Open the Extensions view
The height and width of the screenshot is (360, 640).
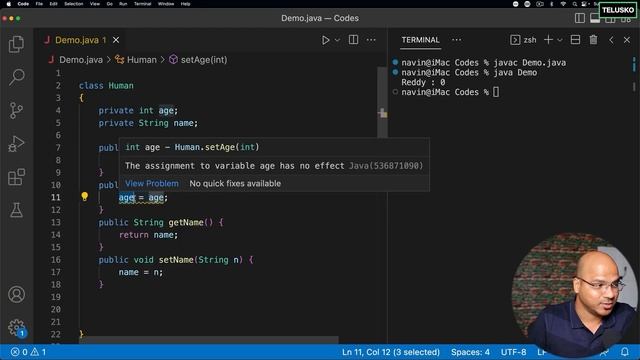pyautogui.click(x=16, y=177)
